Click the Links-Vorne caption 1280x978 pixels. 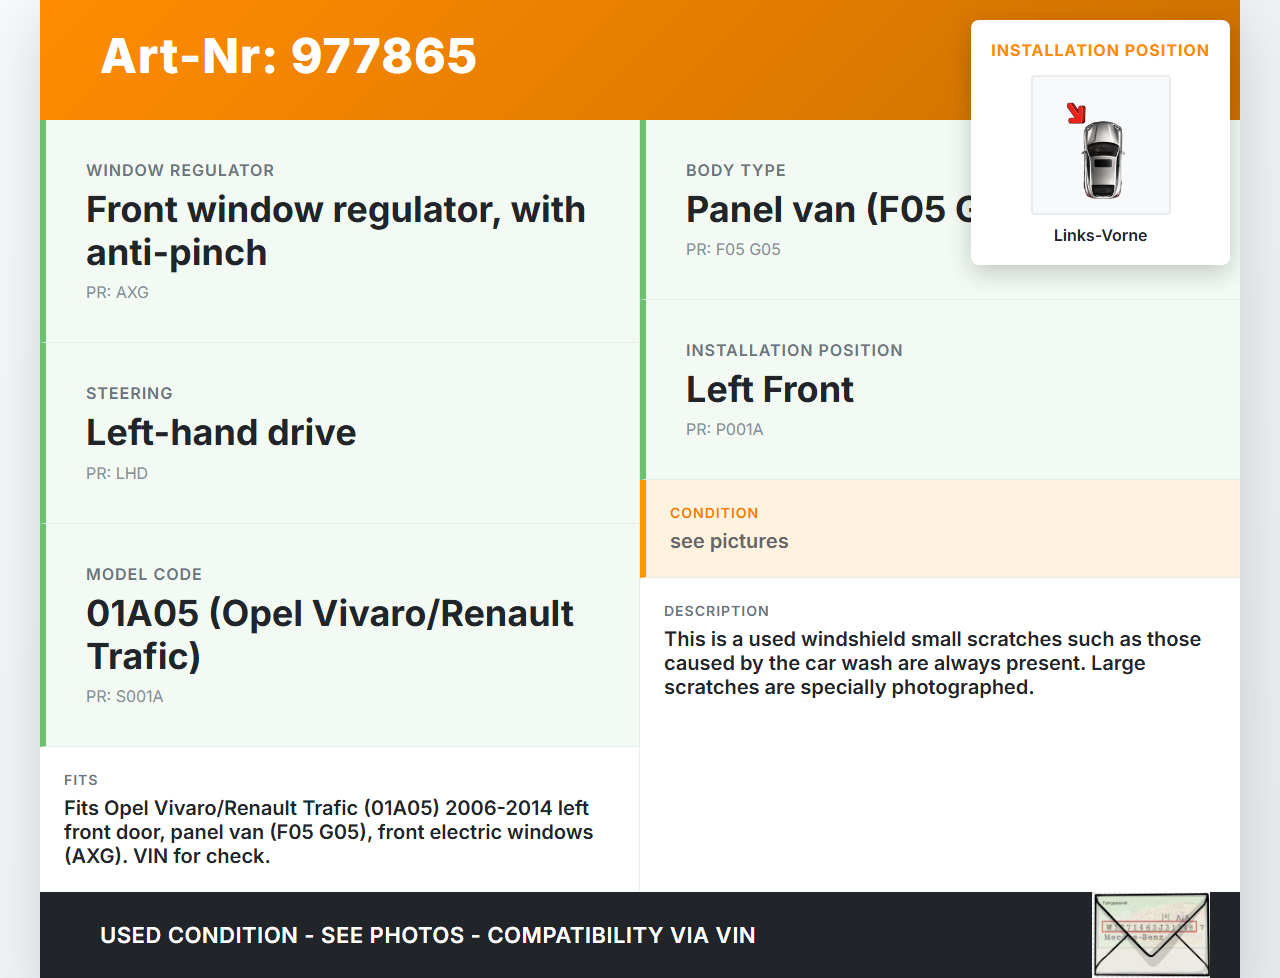tap(1100, 235)
